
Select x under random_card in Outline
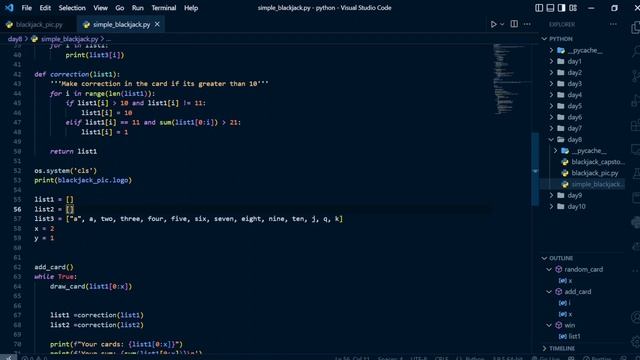(x=570, y=280)
